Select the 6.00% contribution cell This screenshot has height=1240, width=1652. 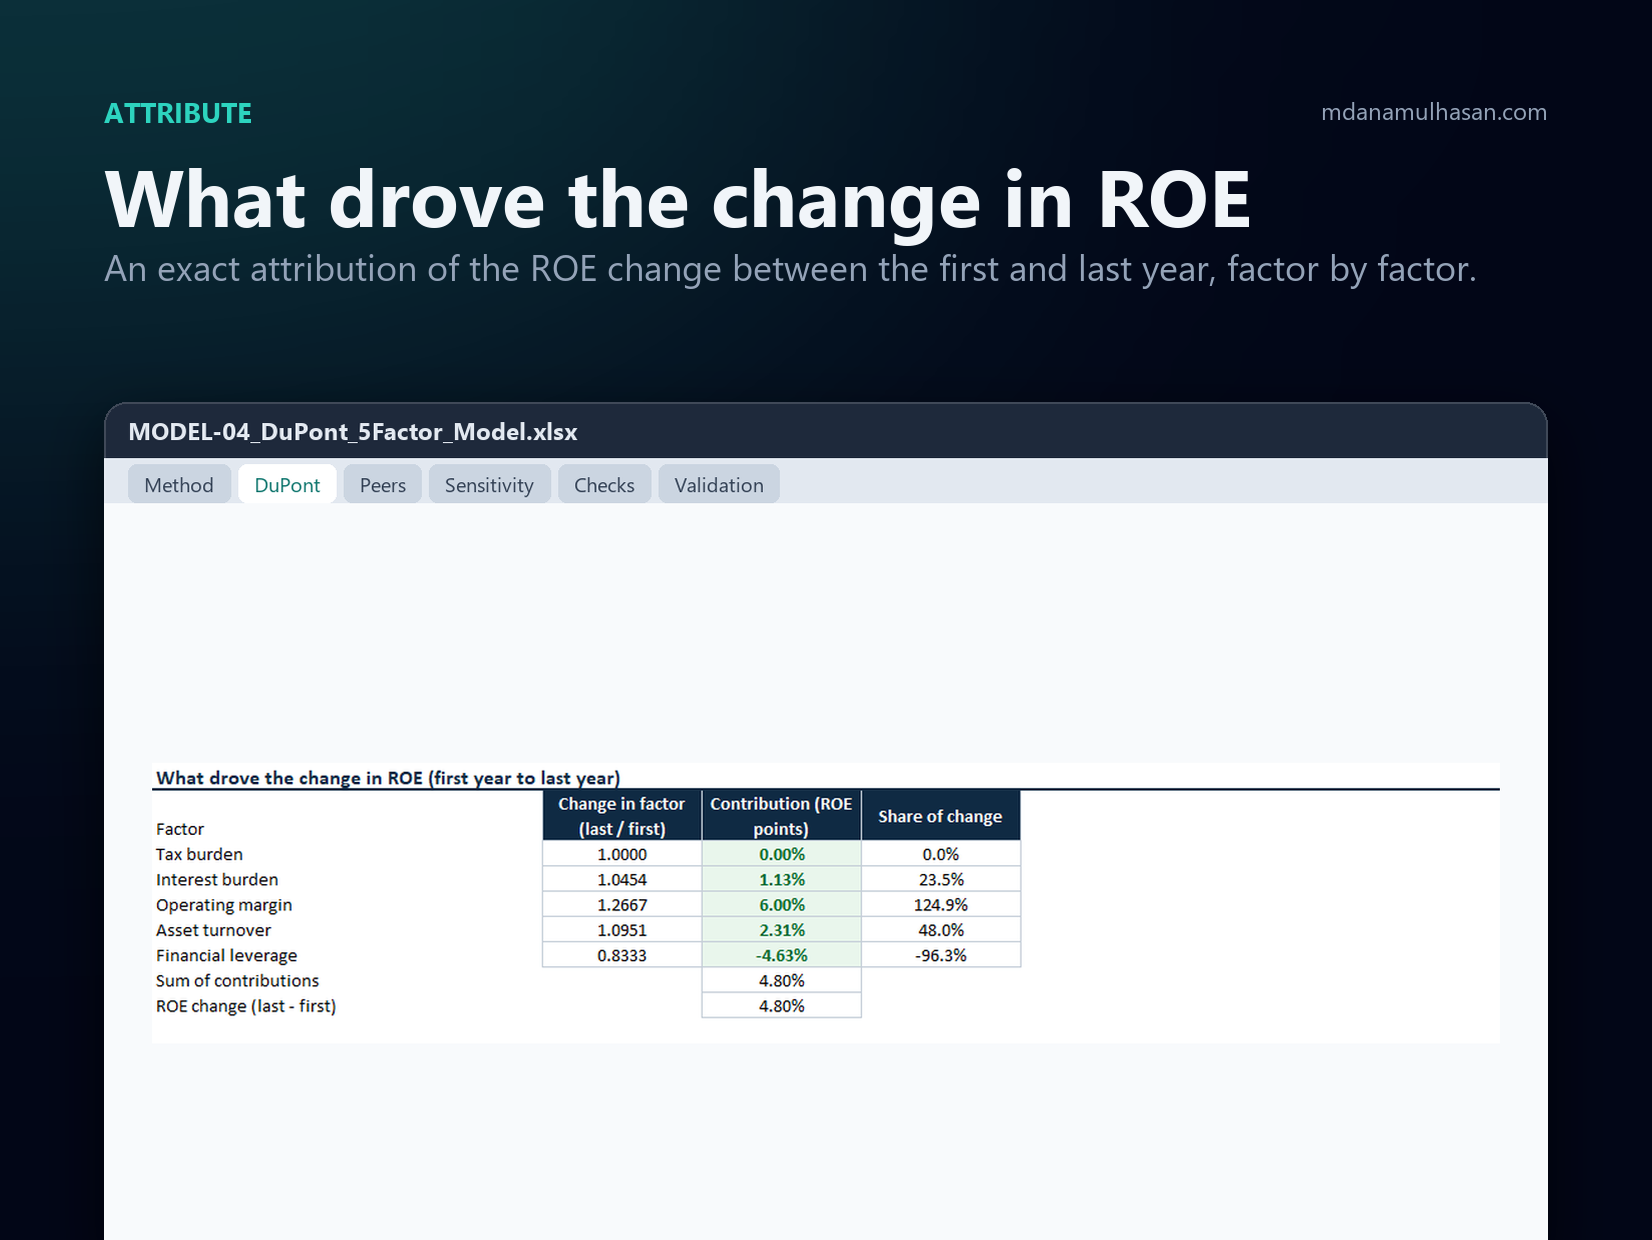coord(781,905)
